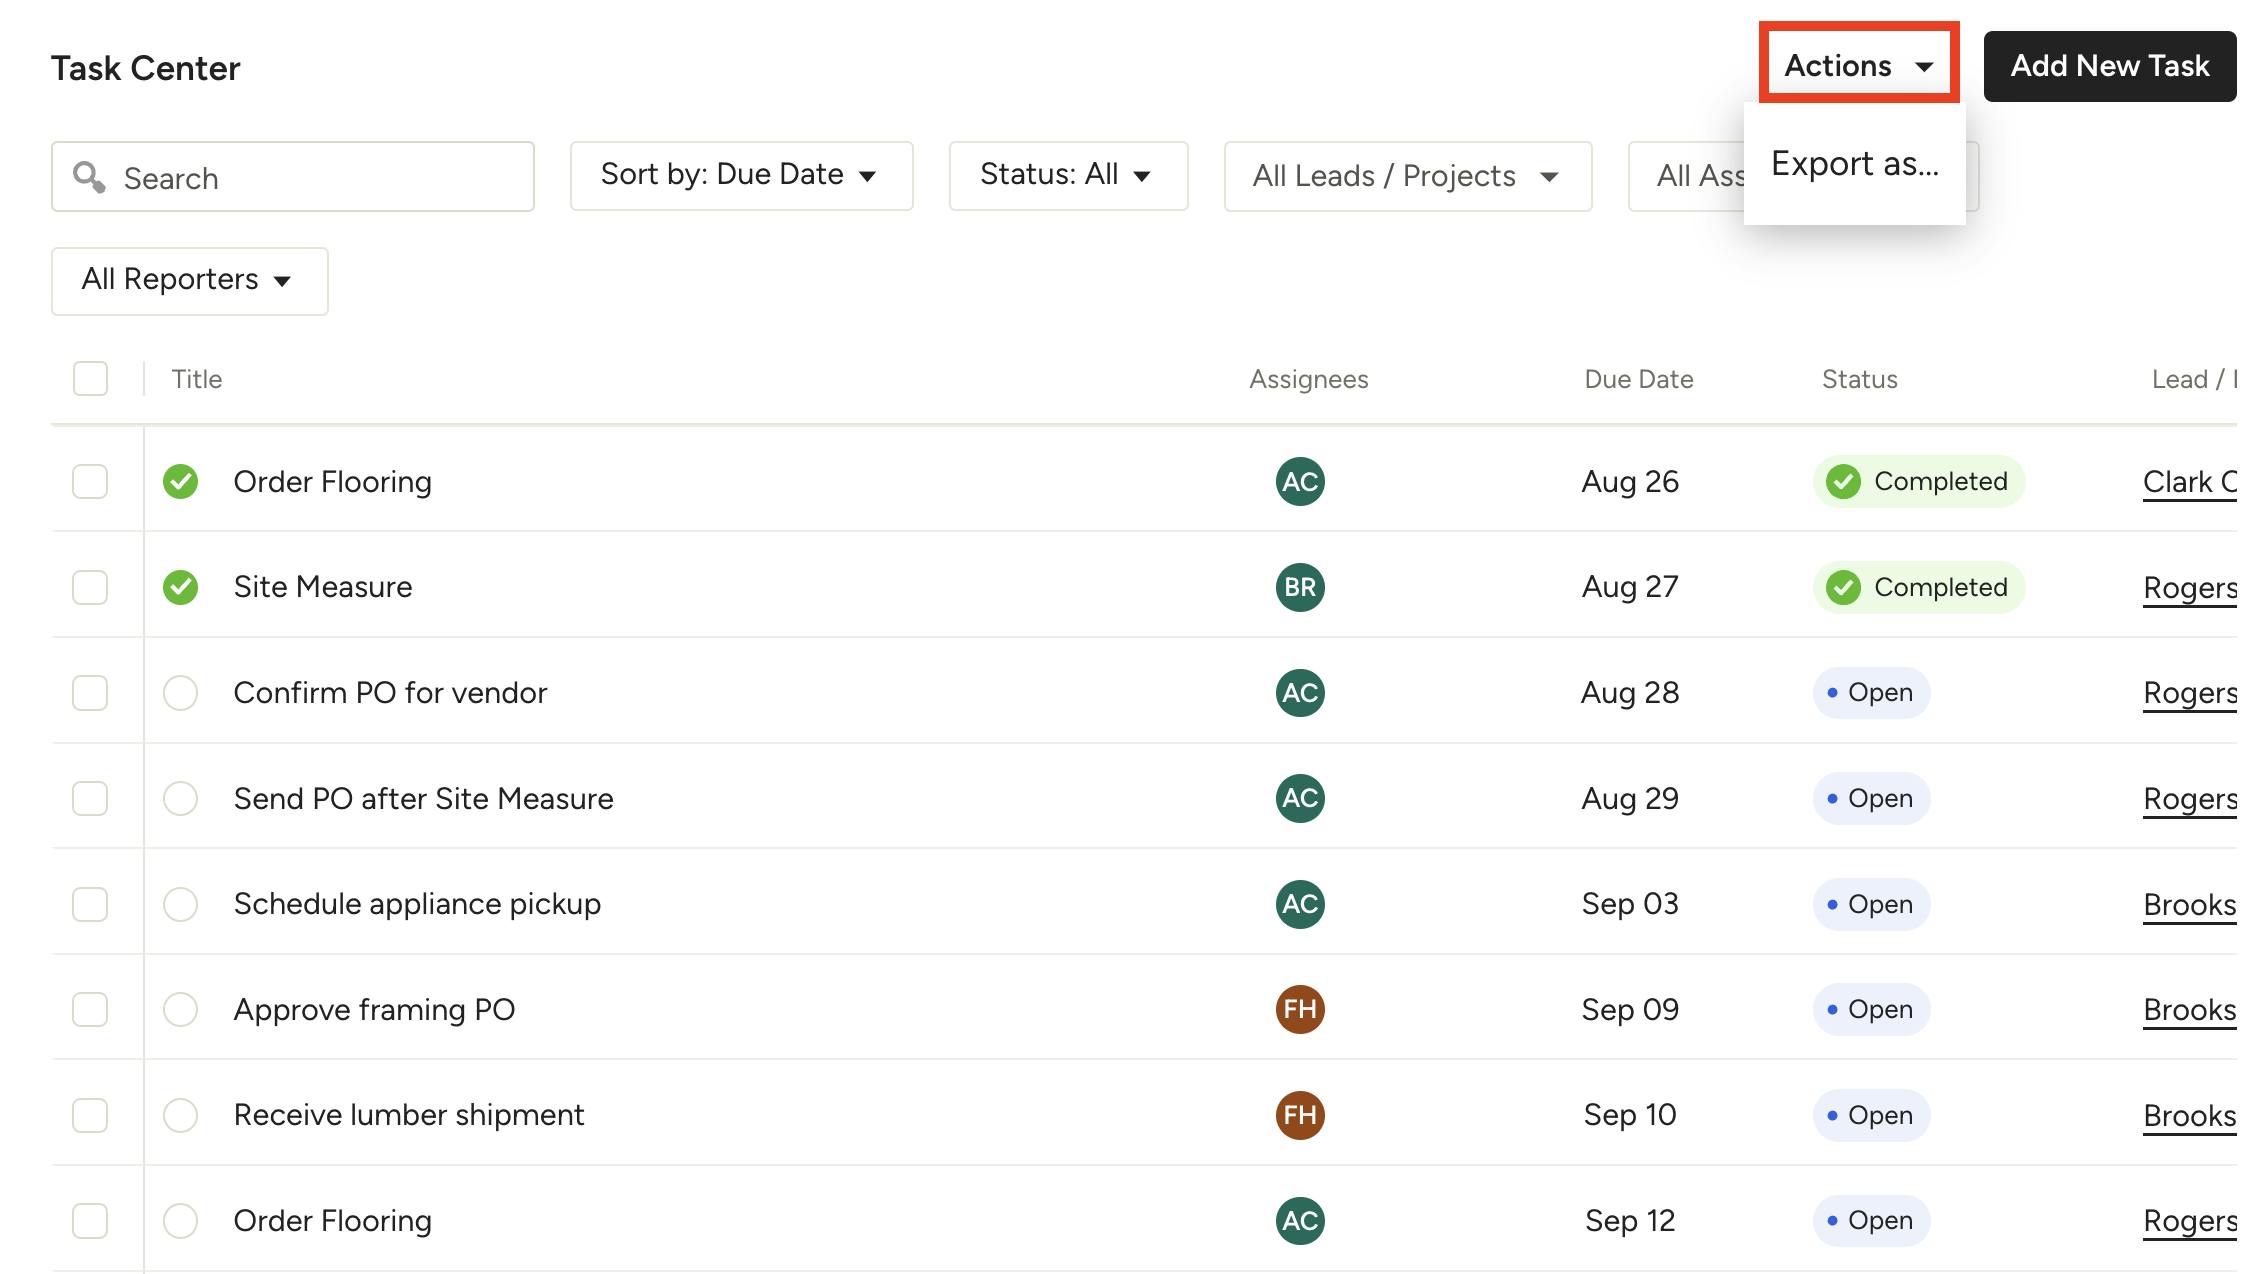This screenshot has width=2266, height=1274.
Task: Open the Sort by: Due Date dropdown
Action: pos(740,175)
